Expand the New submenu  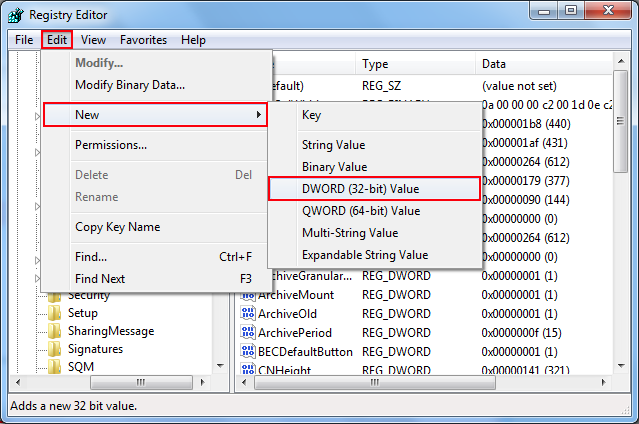(155, 115)
